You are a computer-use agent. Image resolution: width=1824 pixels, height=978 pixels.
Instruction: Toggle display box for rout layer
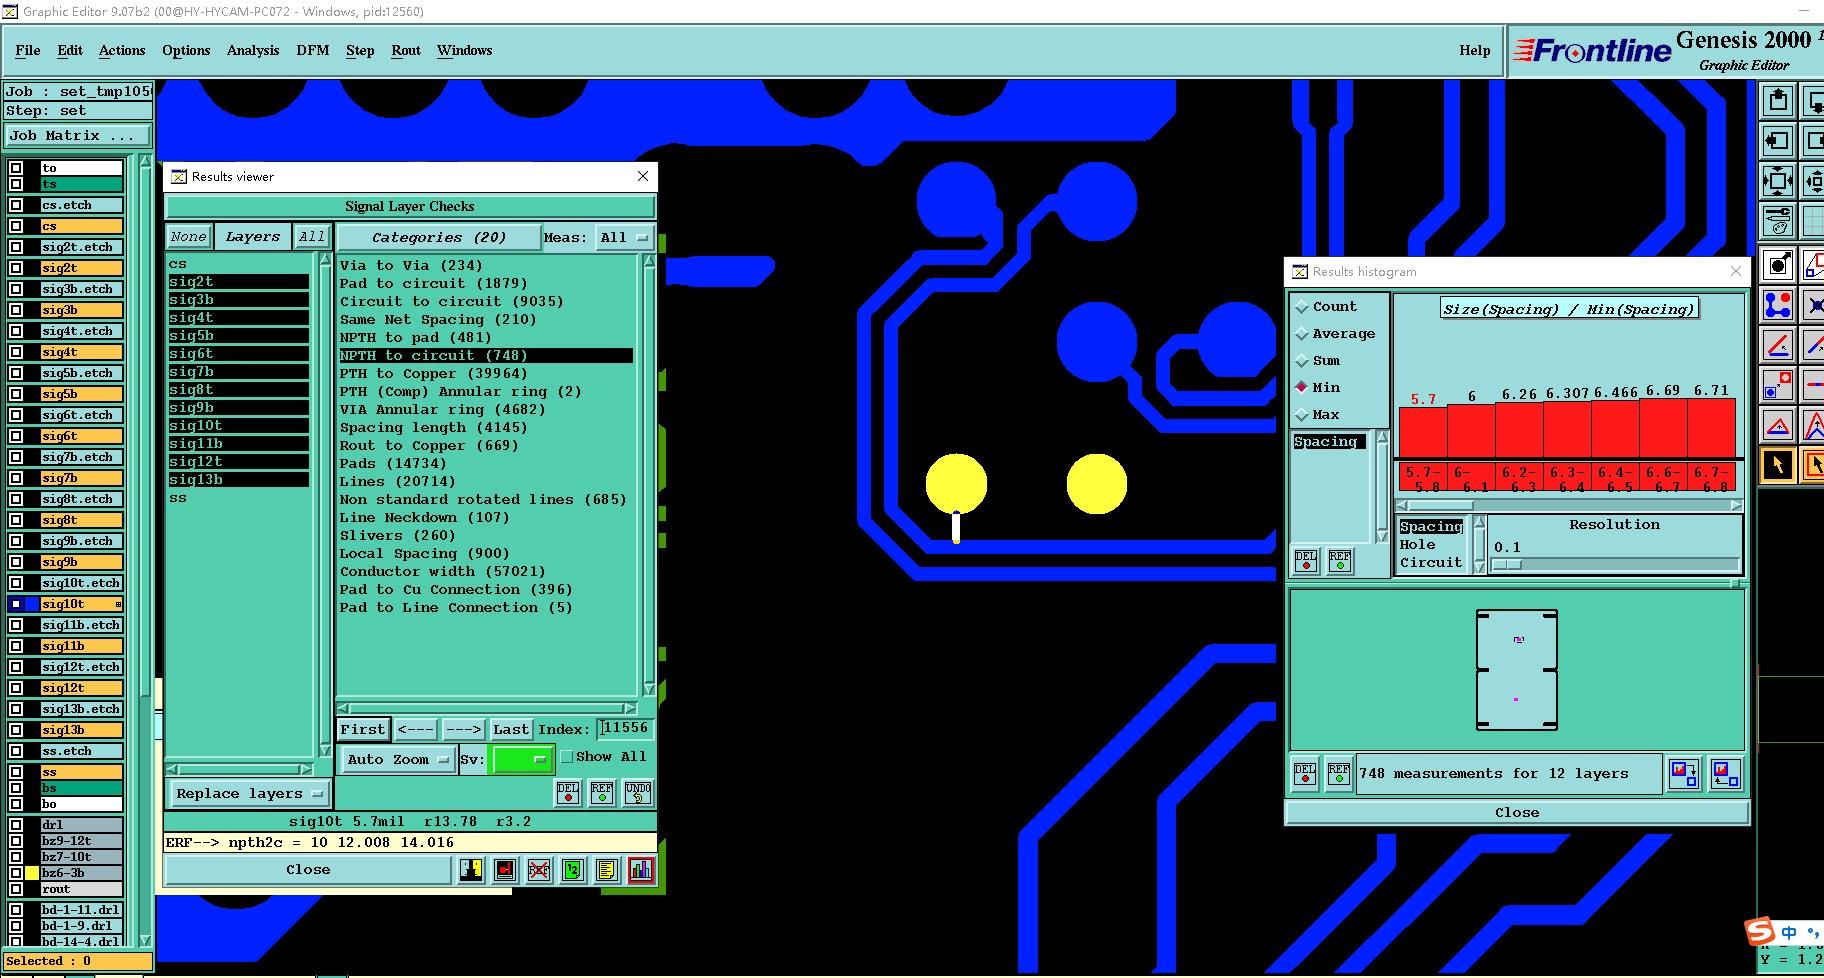pos(16,889)
